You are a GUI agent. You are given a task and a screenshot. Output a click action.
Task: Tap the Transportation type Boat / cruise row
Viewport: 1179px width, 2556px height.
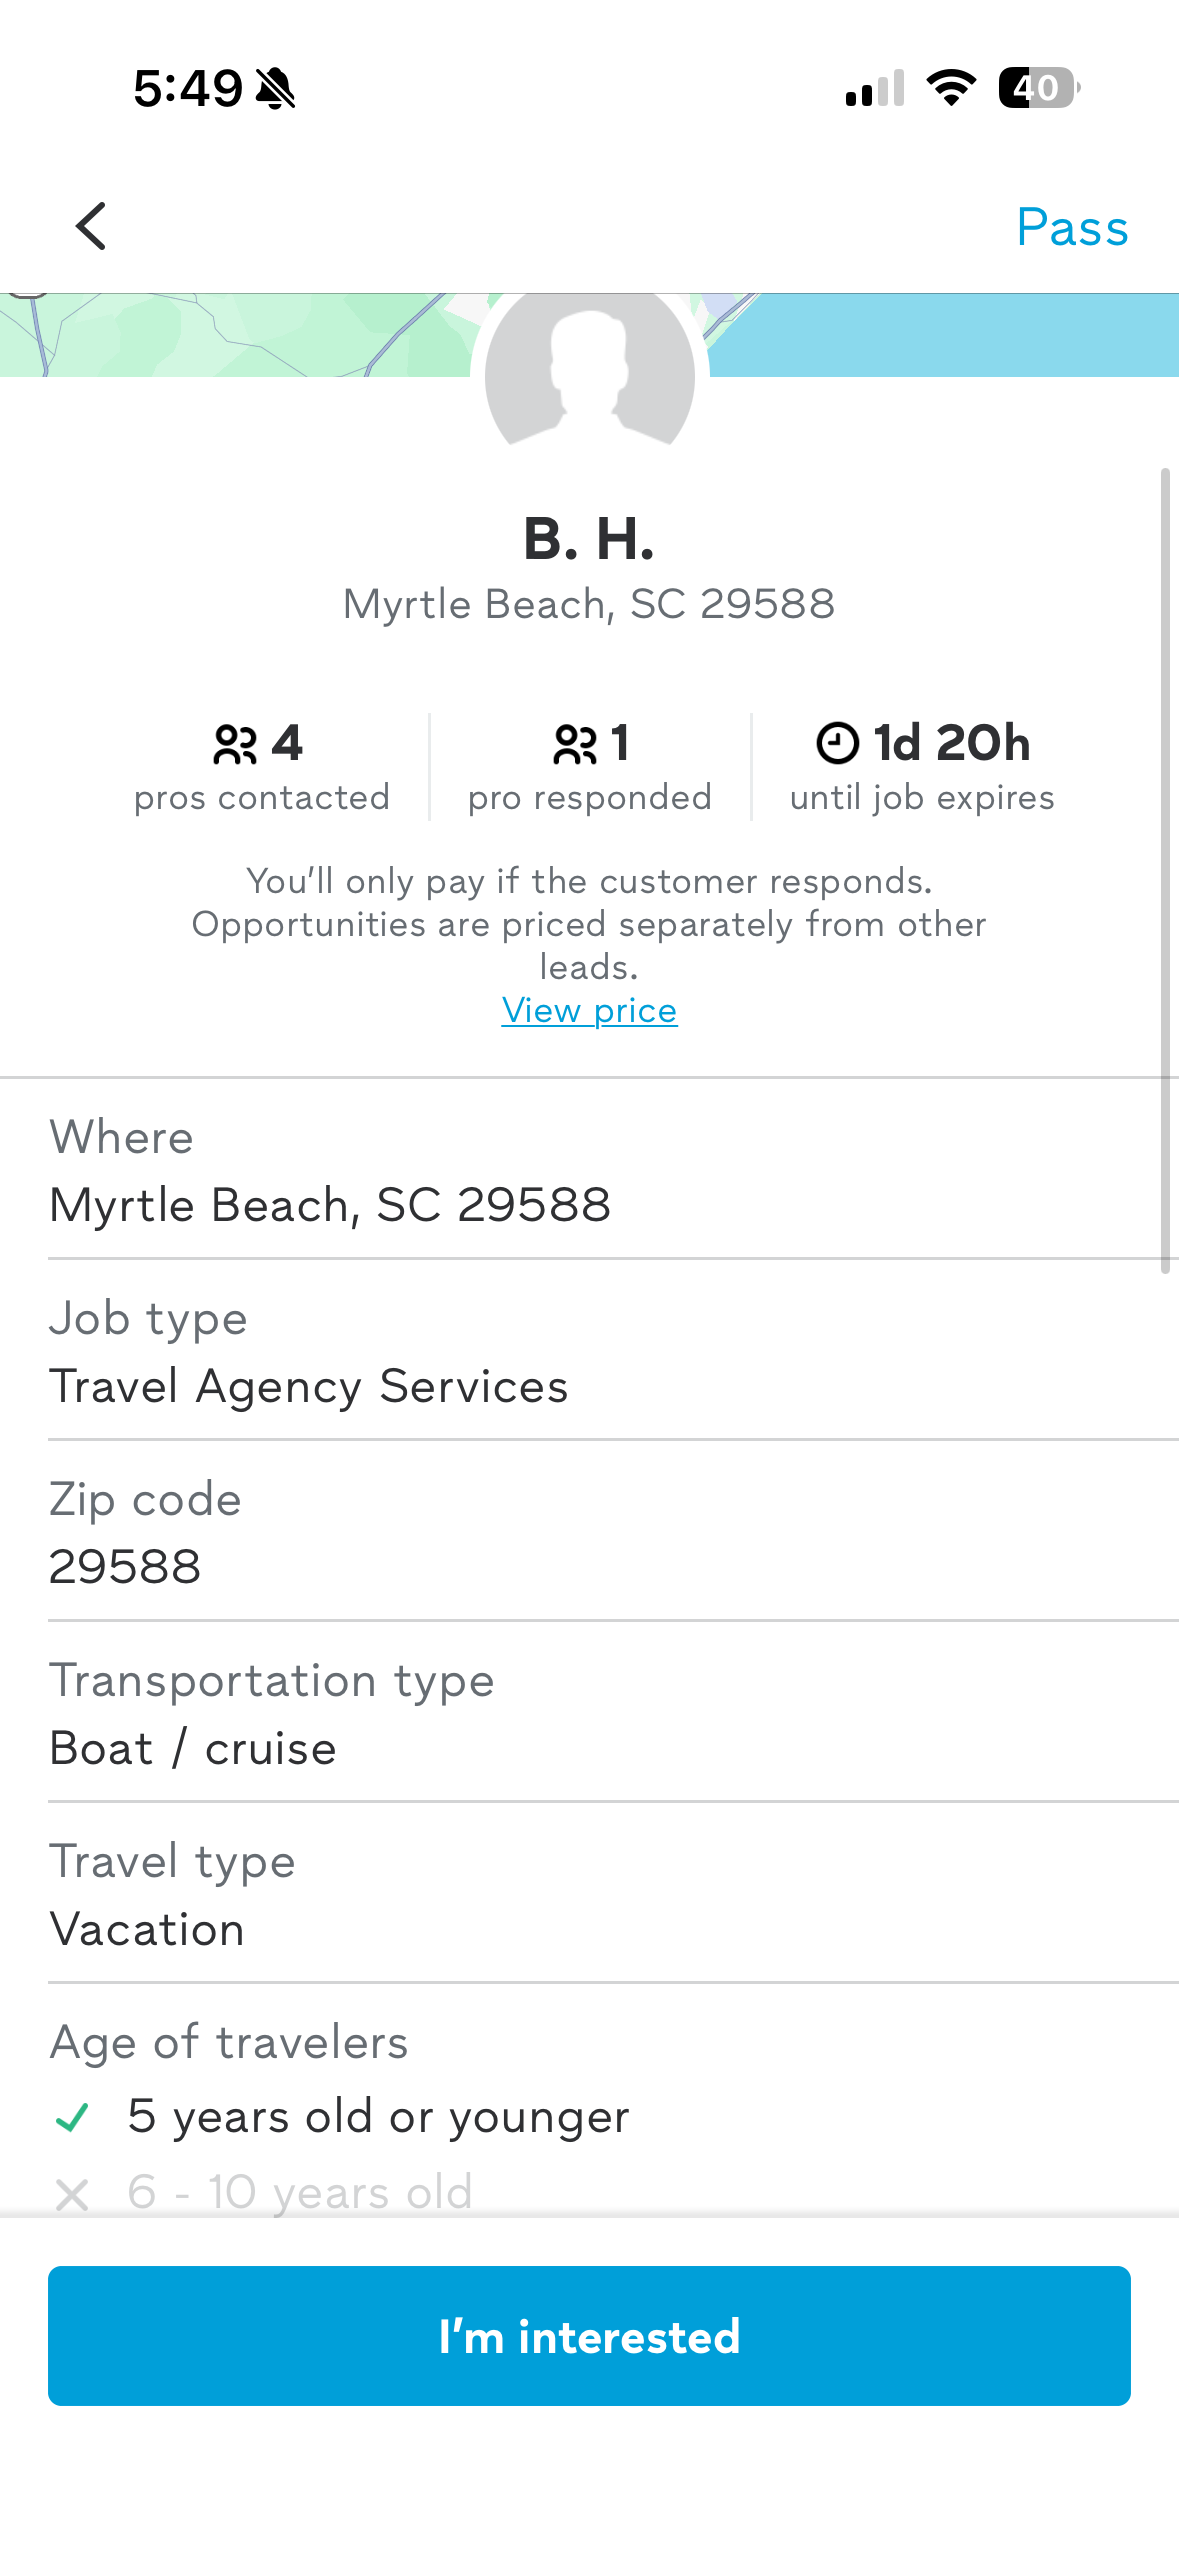[x=589, y=1714]
